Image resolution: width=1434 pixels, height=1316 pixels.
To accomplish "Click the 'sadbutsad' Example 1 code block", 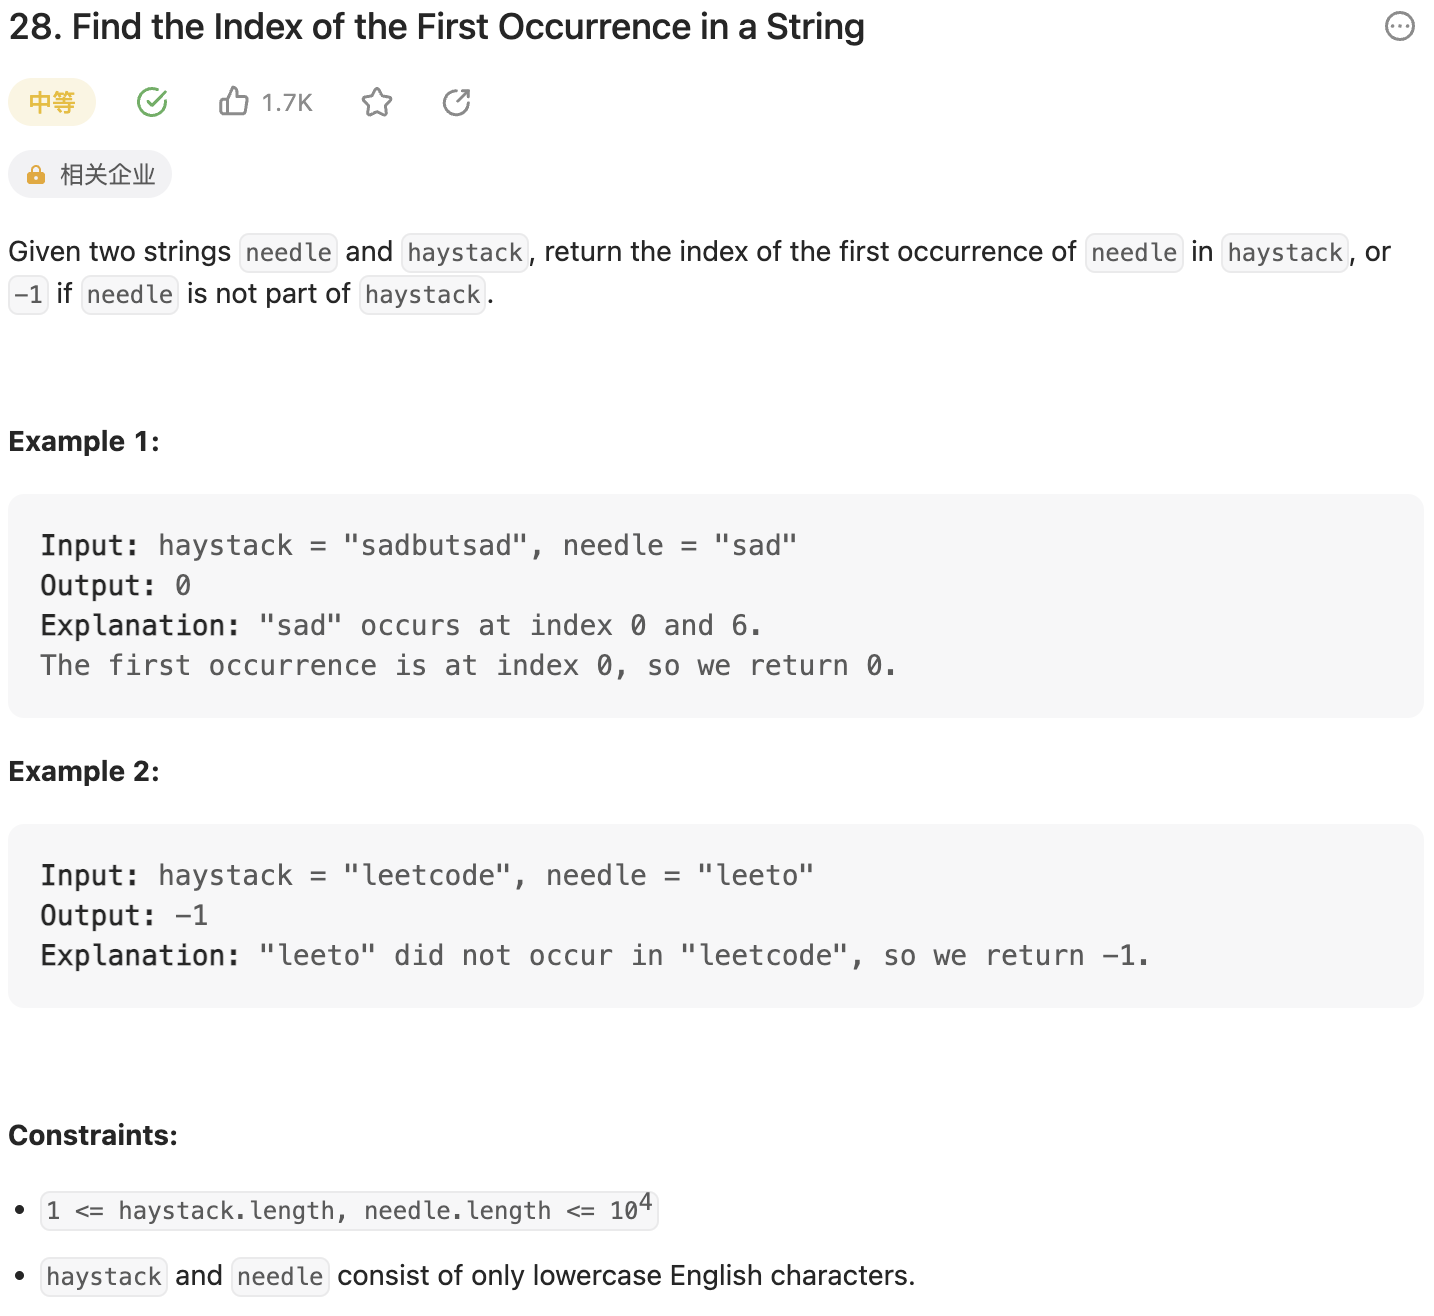I will [x=716, y=605].
